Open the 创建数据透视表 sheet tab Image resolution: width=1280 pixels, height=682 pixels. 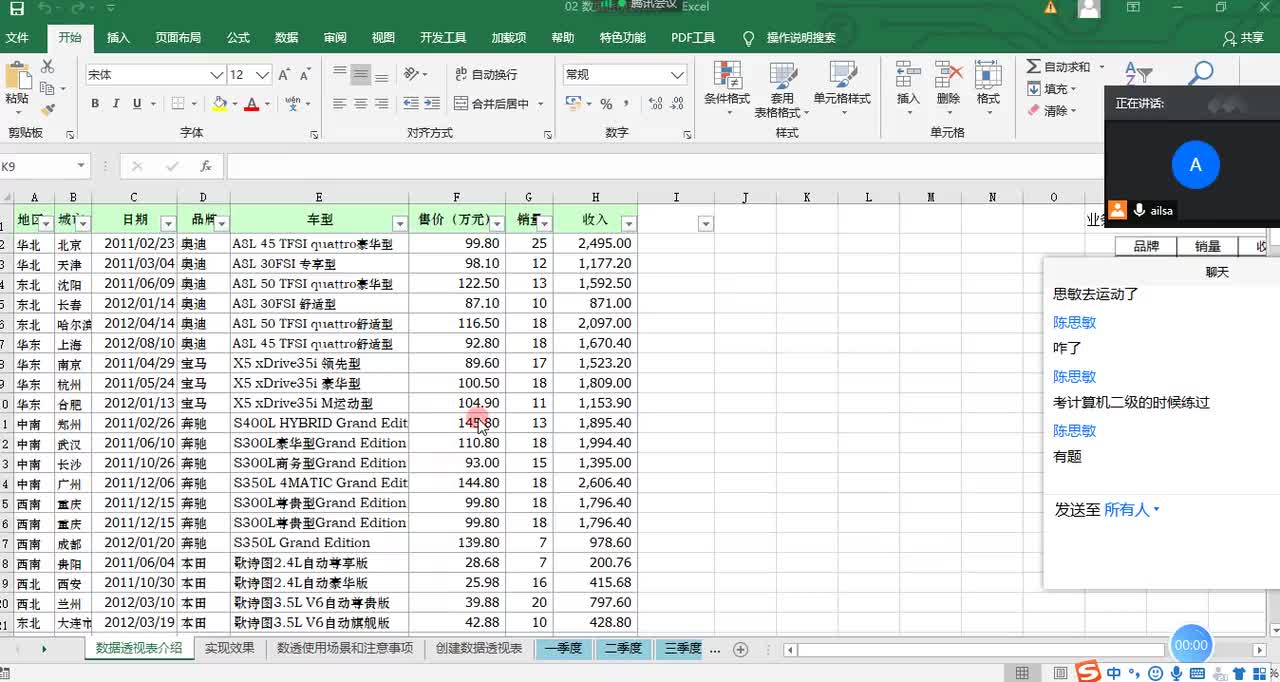[479, 648]
